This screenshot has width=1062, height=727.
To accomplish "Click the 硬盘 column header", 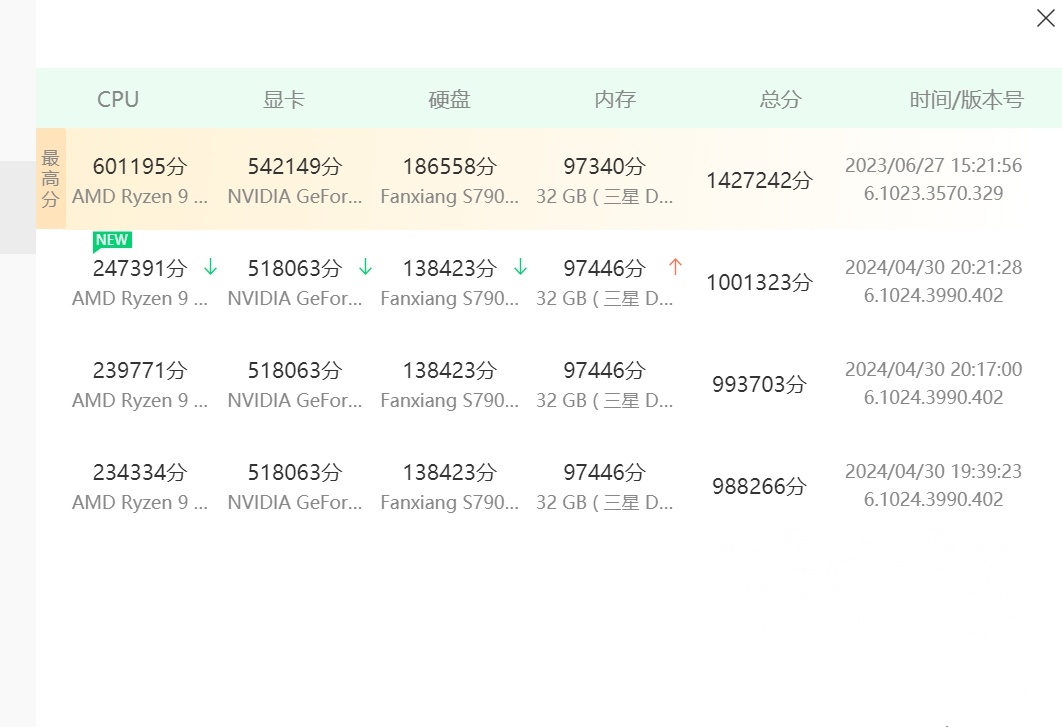I will 448,99.
